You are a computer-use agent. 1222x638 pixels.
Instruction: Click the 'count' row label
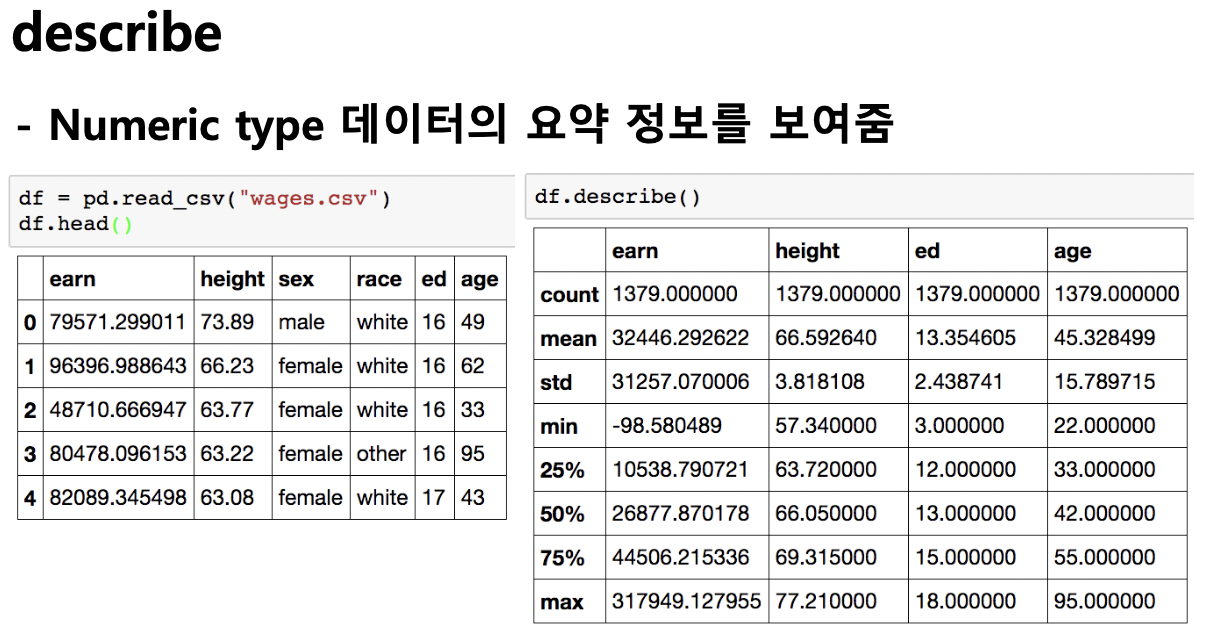pyautogui.click(x=569, y=295)
